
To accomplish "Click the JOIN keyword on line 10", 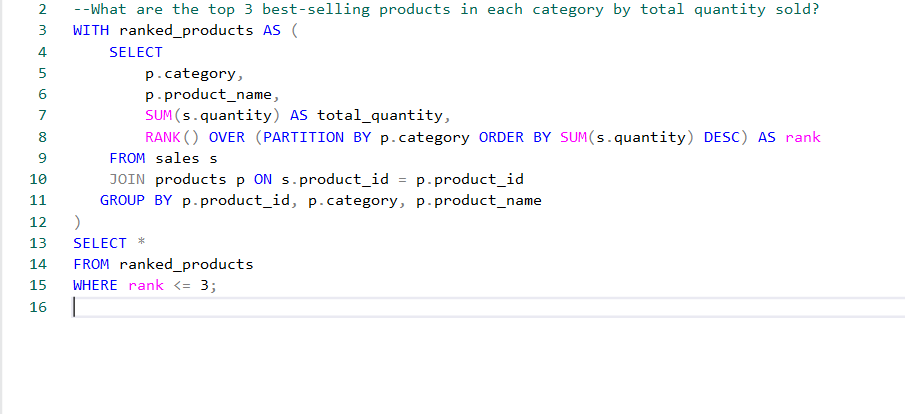I will [x=127, y=180].
